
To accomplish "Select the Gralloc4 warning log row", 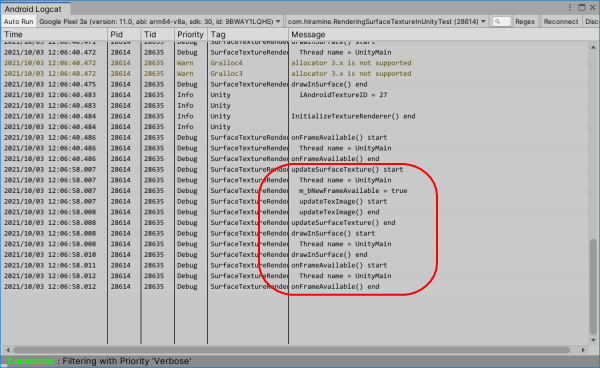I will pyautogui.click(x=295, y=63).
